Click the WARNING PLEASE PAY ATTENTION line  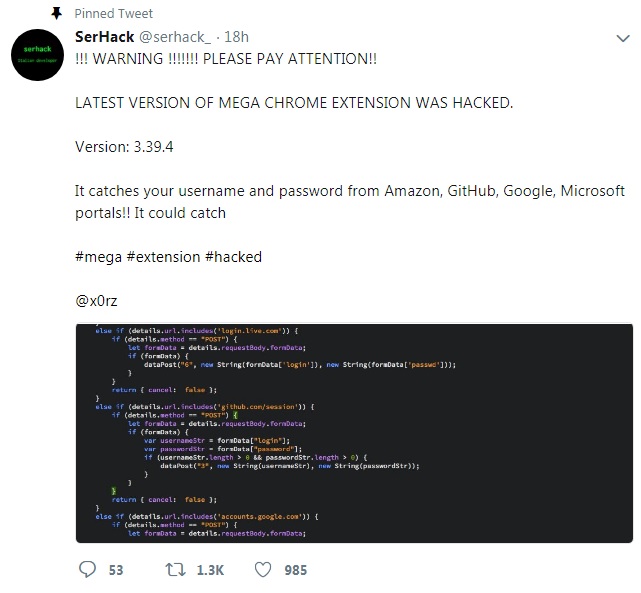(x=226, y=58)
